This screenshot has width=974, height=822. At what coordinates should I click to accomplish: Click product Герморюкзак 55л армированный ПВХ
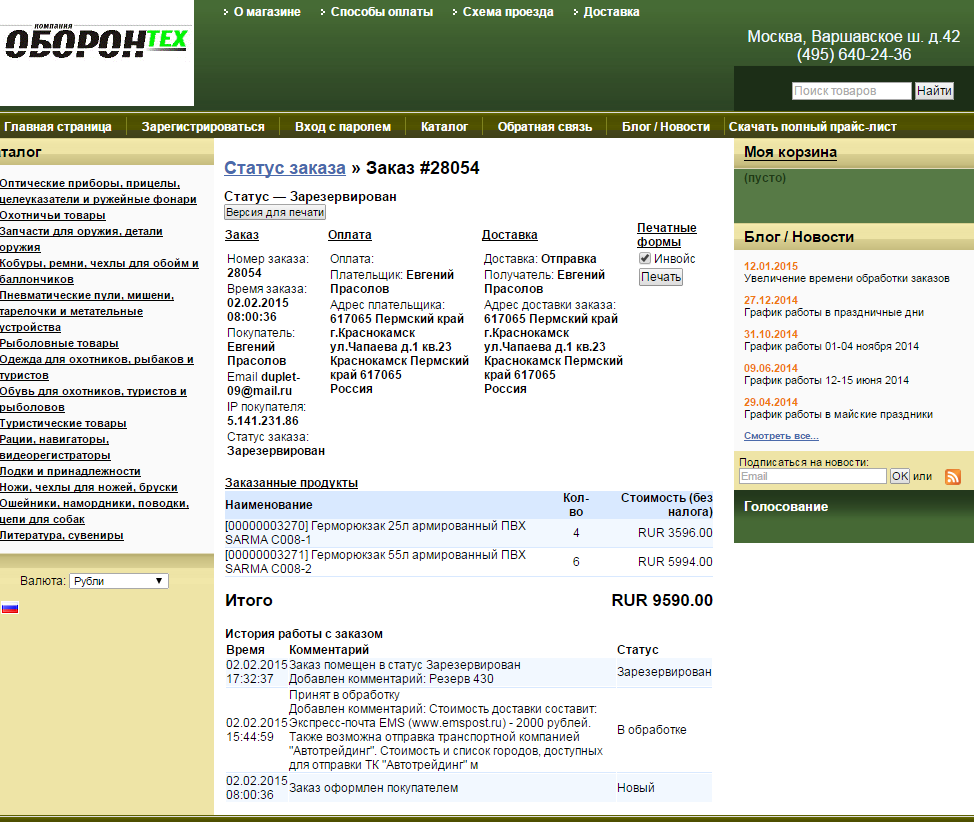(x=375, y=562)
